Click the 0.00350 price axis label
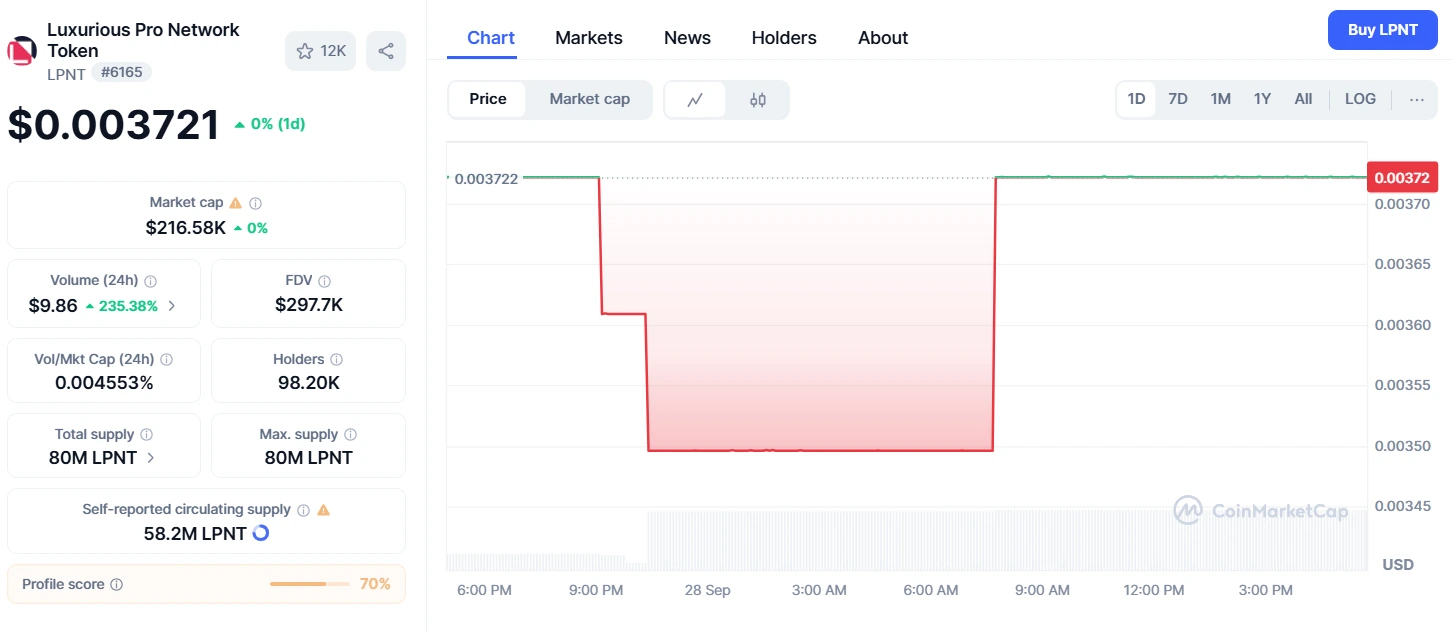The height and width of the screenshot is (632, 1452). point(1402,446)
